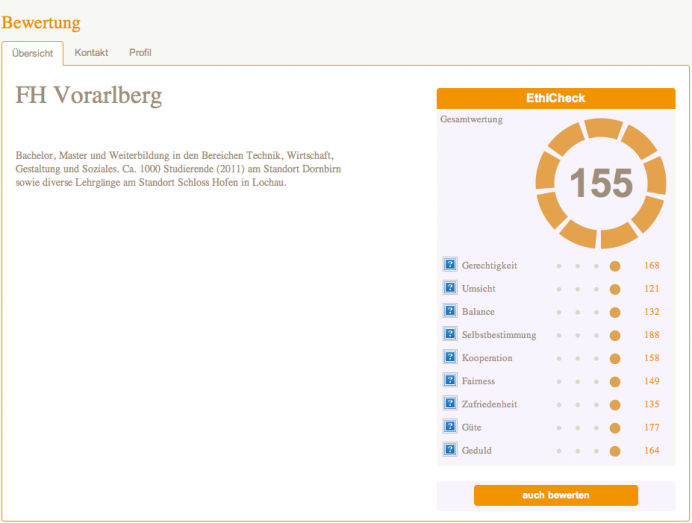Open help icon next to Fairness
Viewport: 692px width, 523px height.
click(x=450, y=380)
